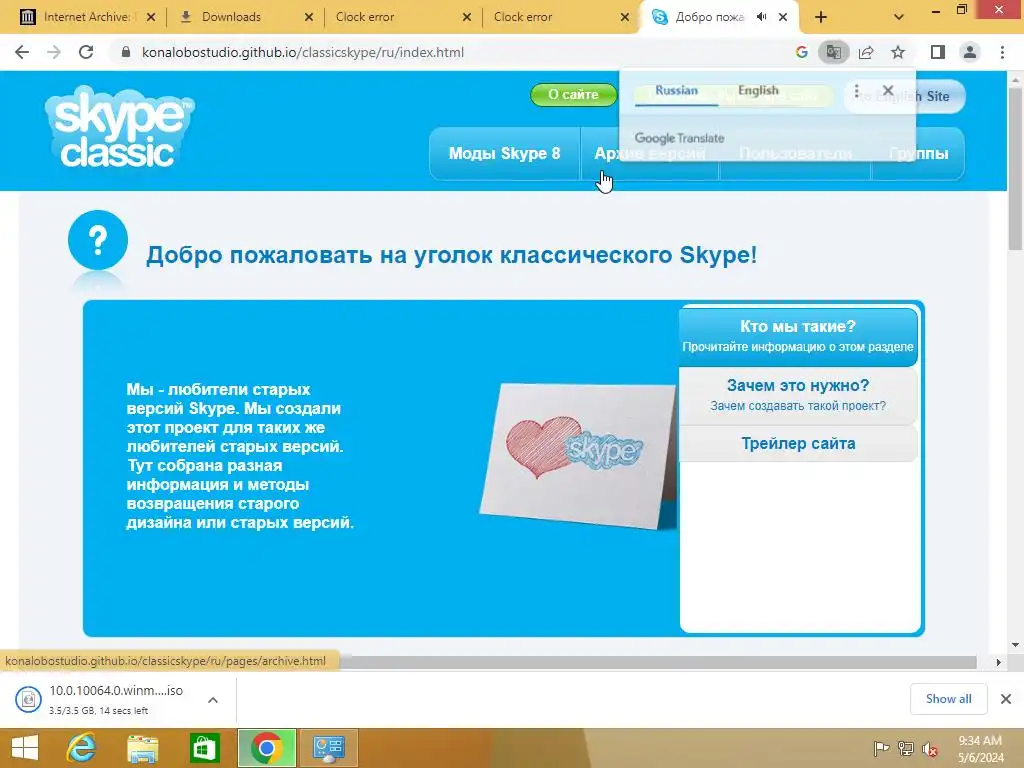Click the horizontal scrollbar right arrow
The height and width of the screenshot is (768, 1024).
tap(998, 662)
